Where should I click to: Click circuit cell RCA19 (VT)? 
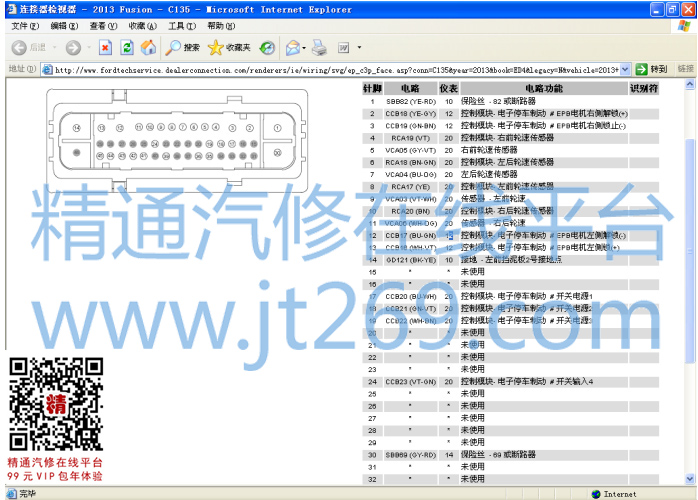coord(410,138)
